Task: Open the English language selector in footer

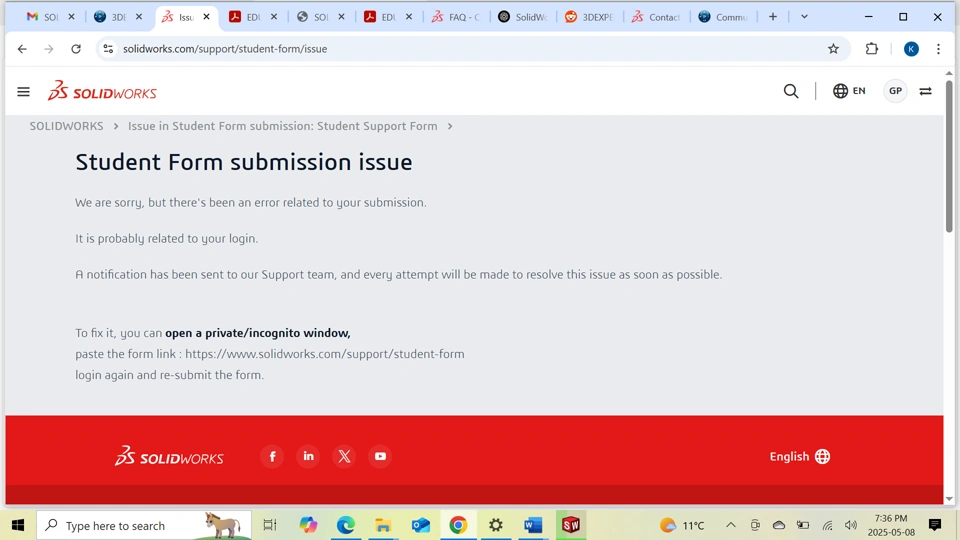Action: pyautogui.click(x=800, y=456)
